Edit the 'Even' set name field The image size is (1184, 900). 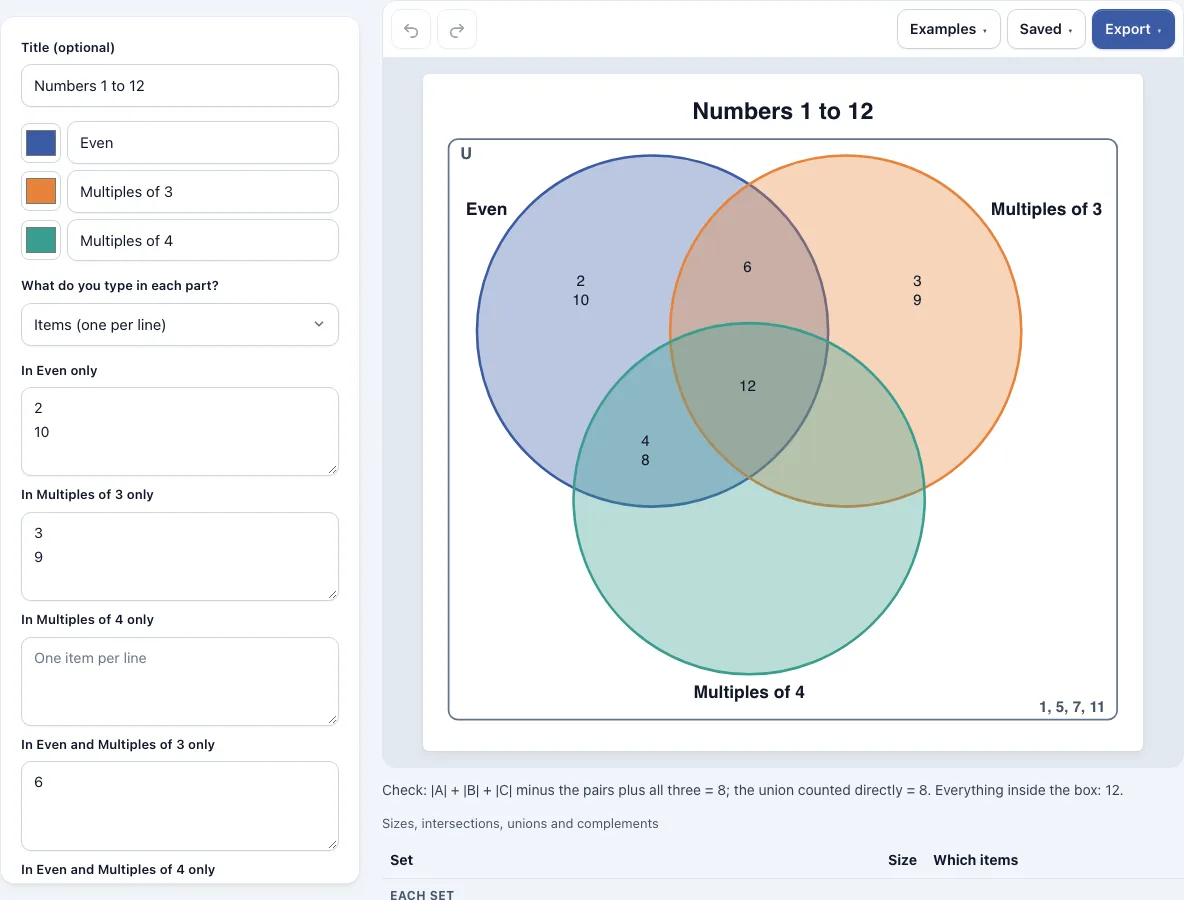click(202, 143)
